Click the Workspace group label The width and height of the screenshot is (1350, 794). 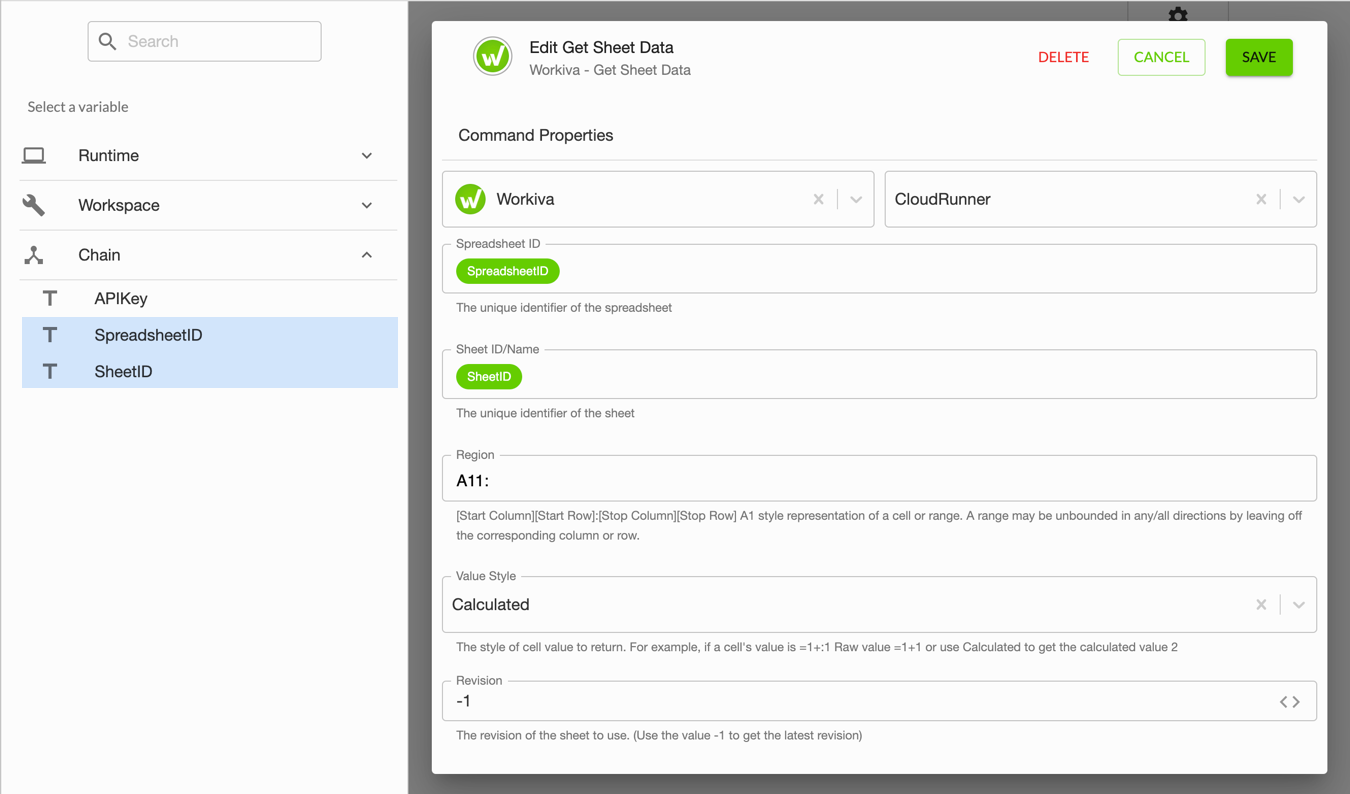pos(119,205)
